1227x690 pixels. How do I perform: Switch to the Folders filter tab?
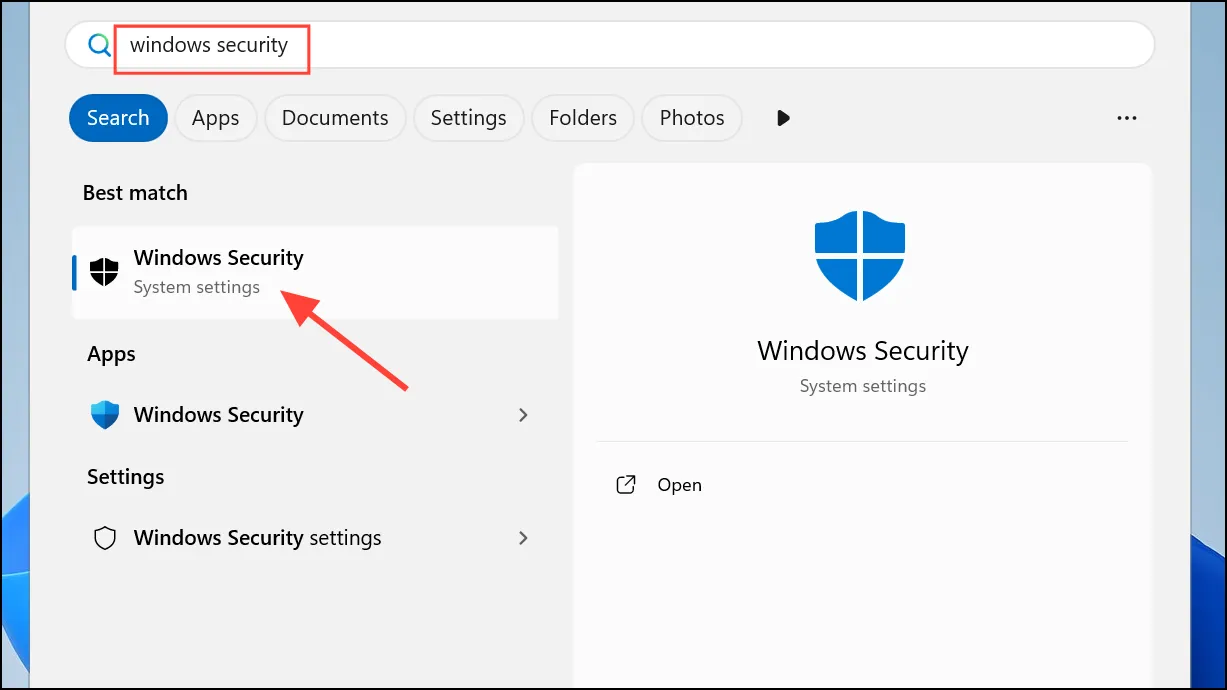pyautogui.click(x=583, y=118)
